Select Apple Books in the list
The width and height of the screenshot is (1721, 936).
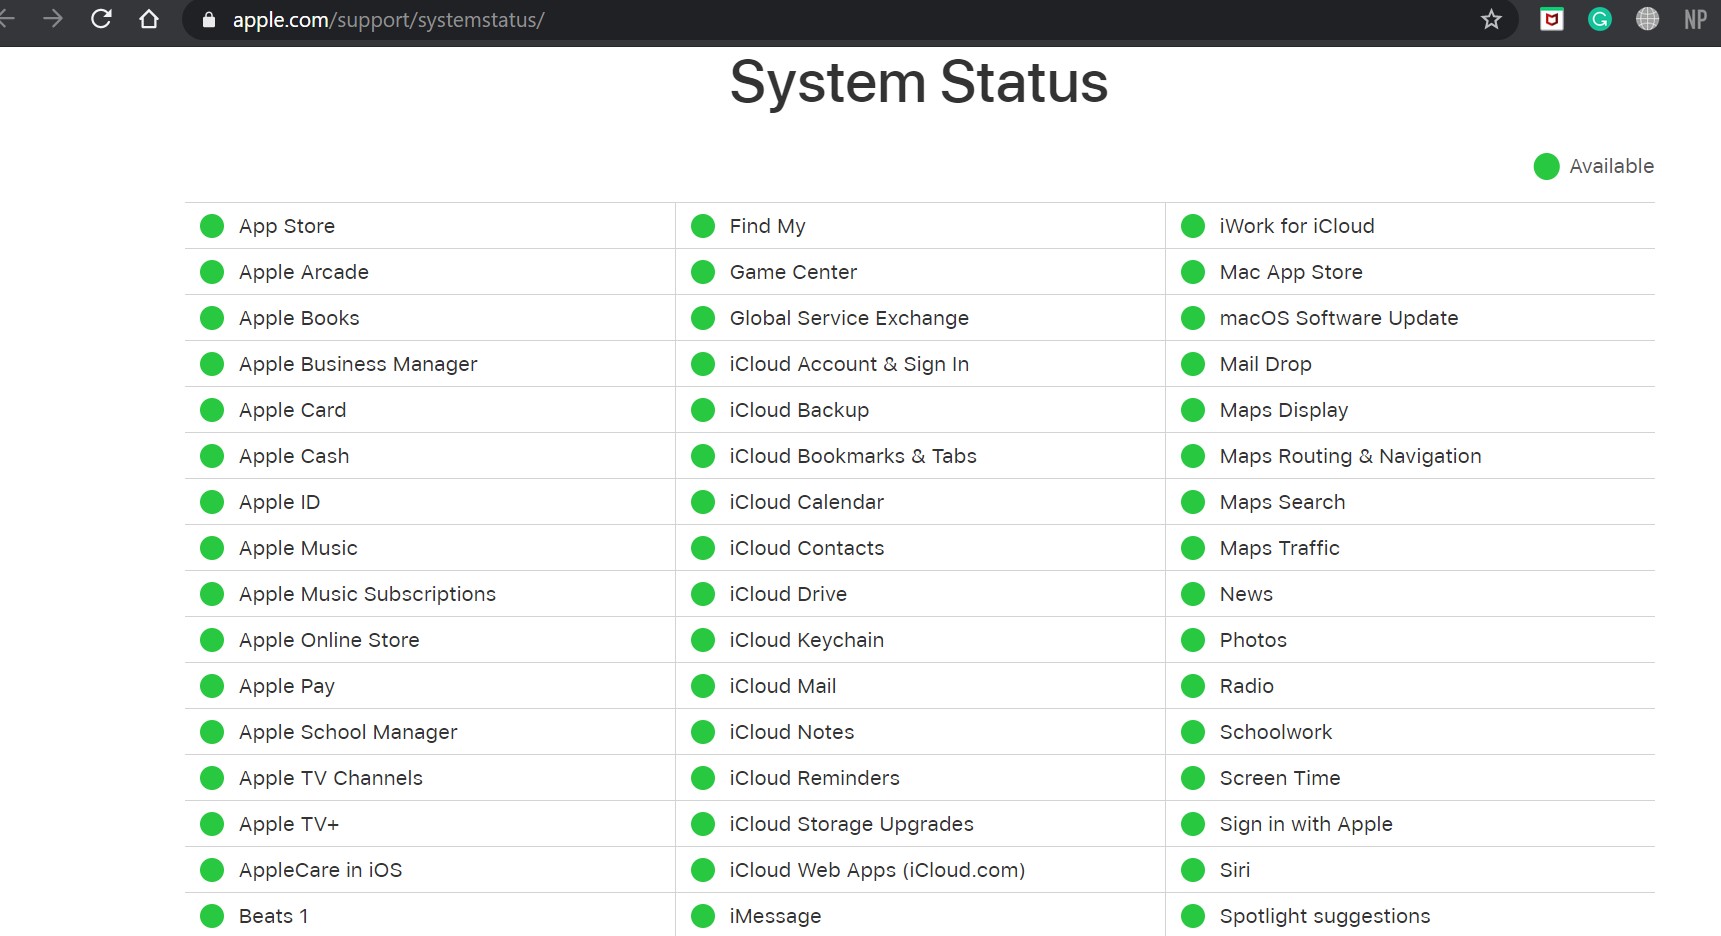point(299,318)
